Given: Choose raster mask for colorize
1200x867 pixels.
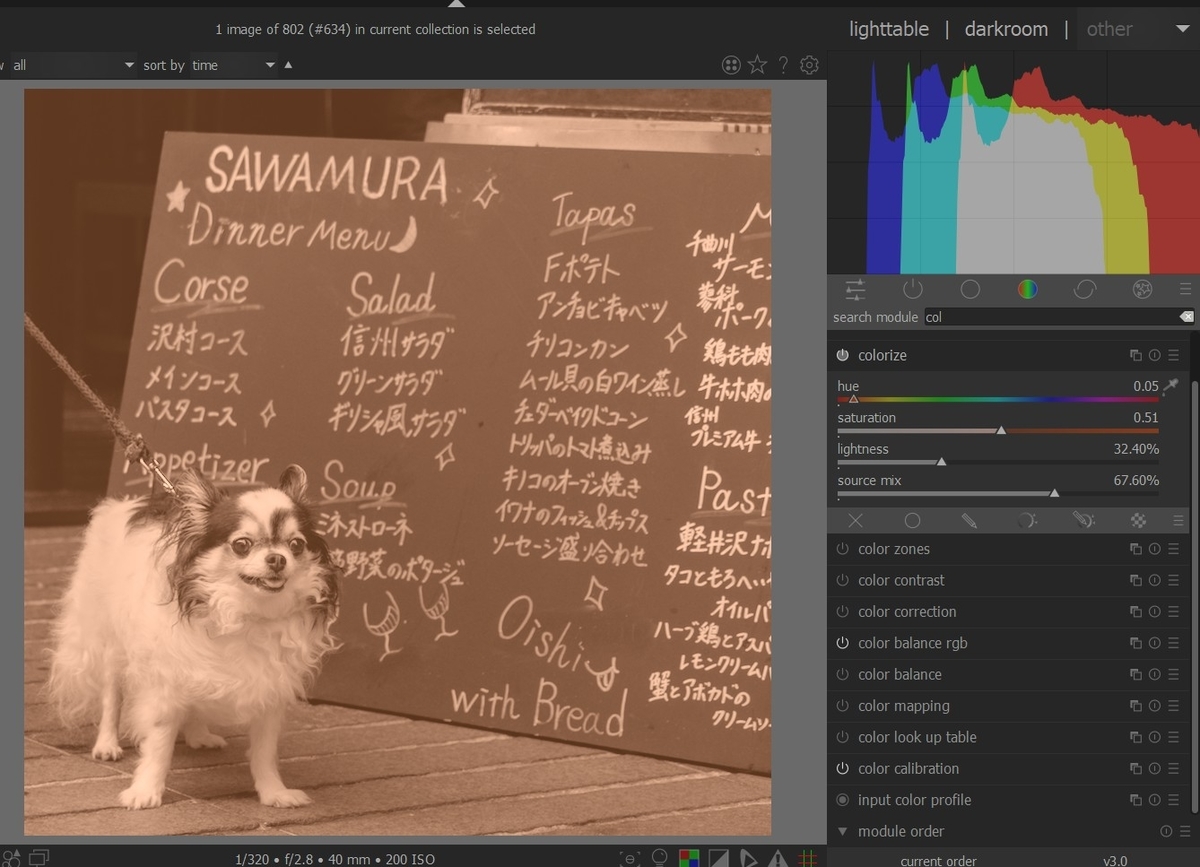Looking at the screenshot, I should (x=1139, y=521).
